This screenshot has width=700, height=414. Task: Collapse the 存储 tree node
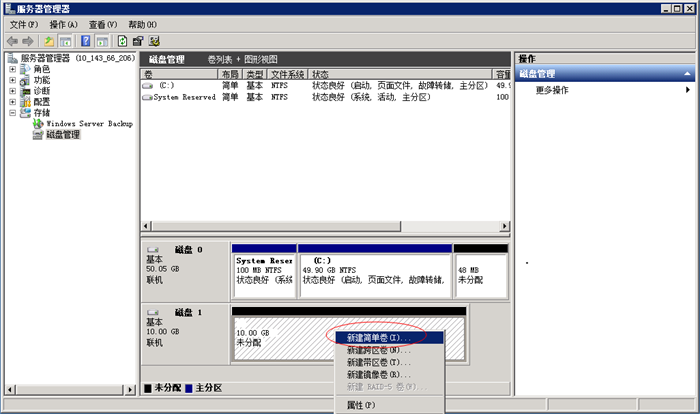(13, 113)
